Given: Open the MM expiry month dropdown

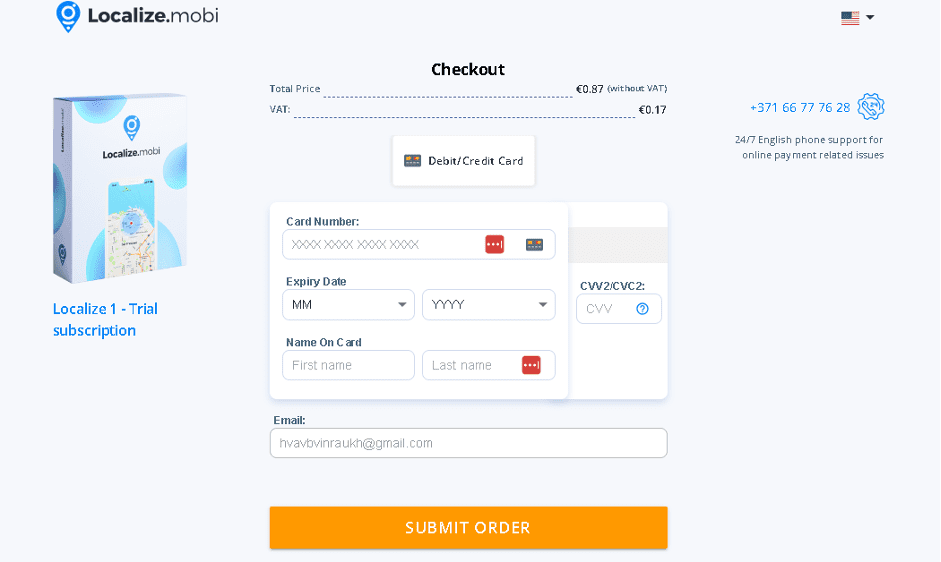Looking at the screenshot, I should point(348,304).
